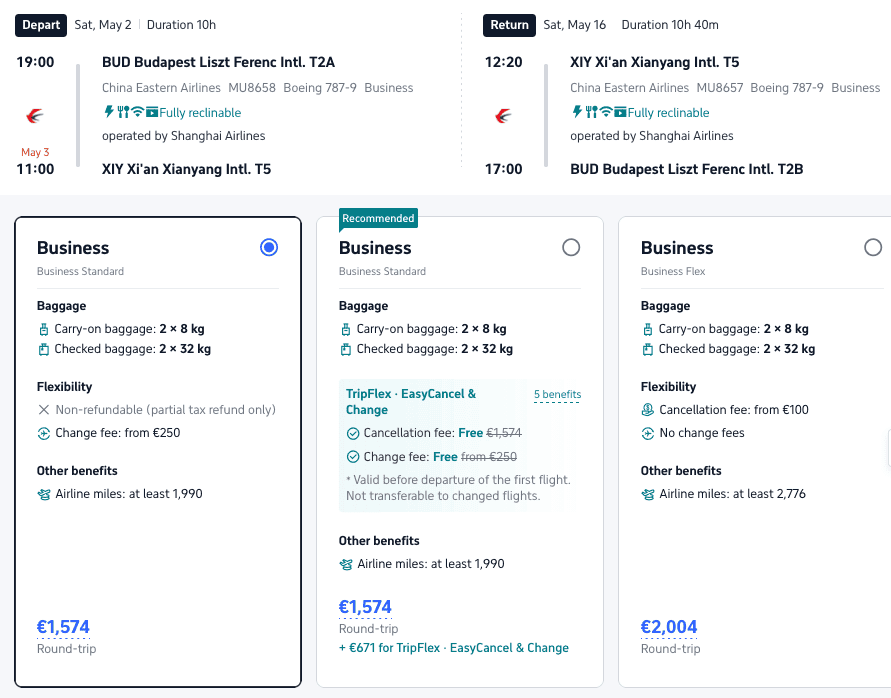The image size is (891, 698).
Task: Click the Return label tab
Action: (x=509, y=25)
